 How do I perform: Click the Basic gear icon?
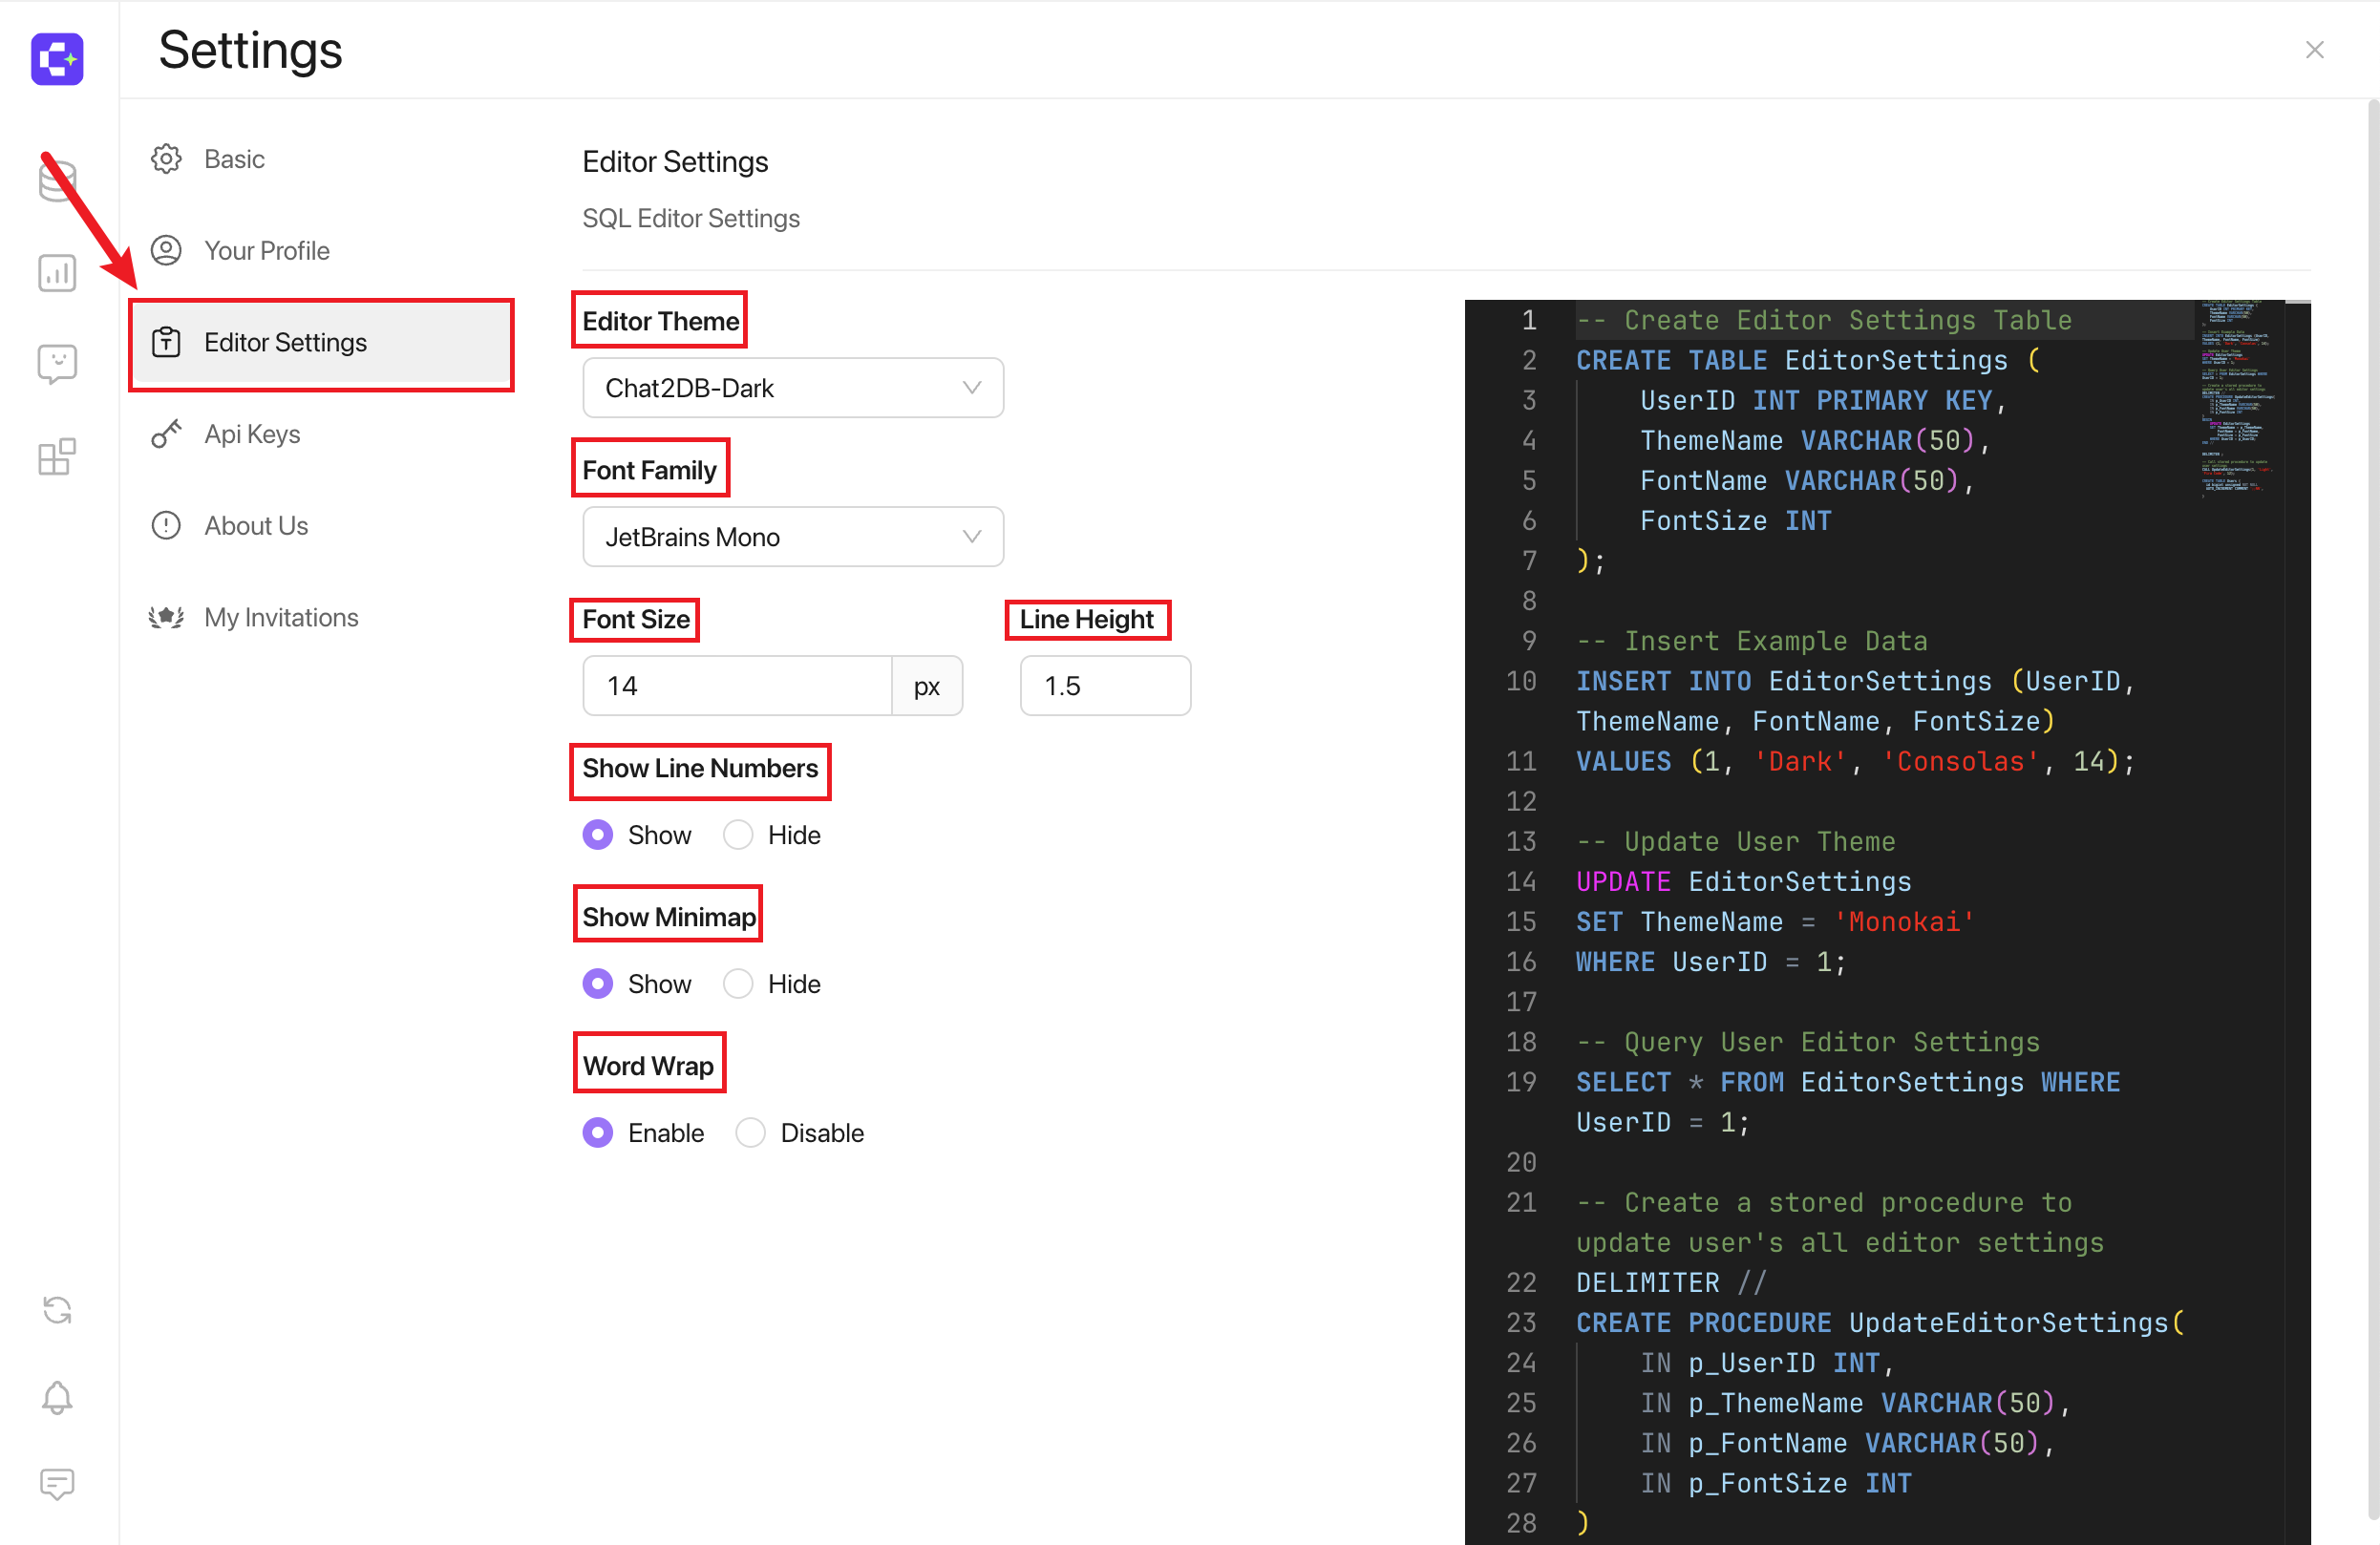166,159
